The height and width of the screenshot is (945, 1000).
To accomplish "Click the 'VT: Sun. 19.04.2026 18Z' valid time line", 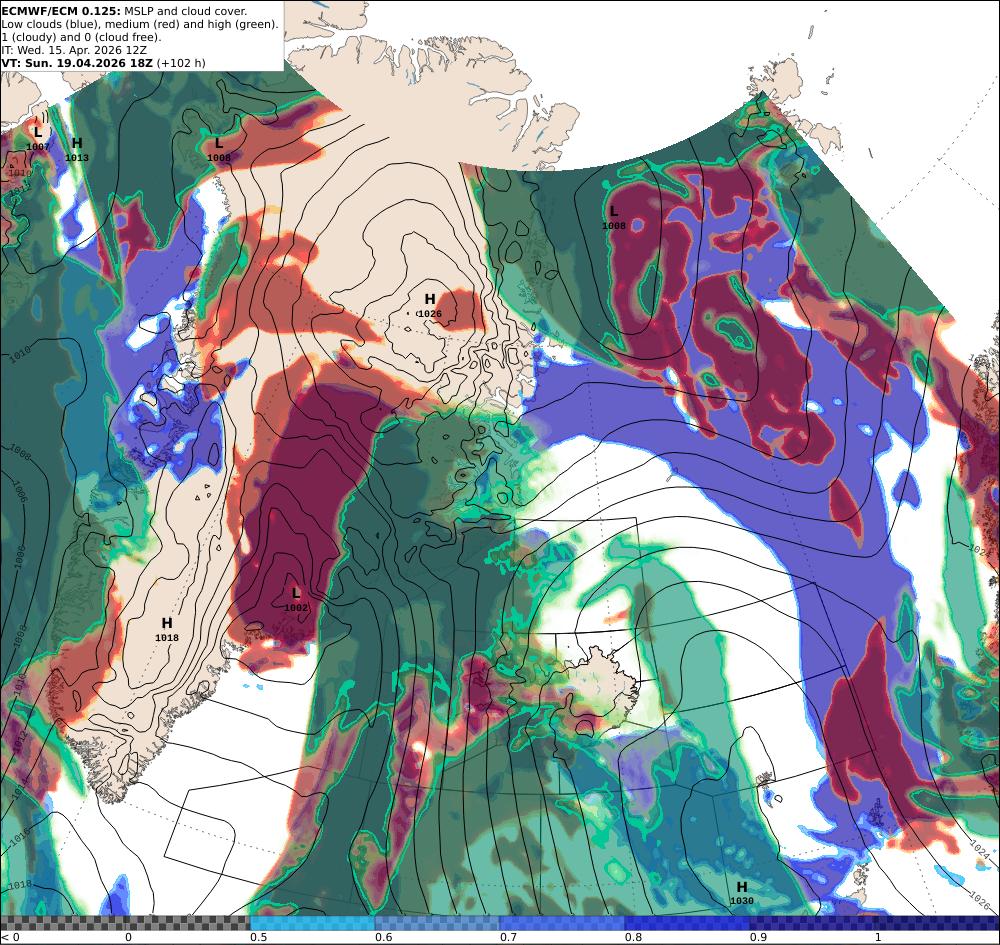I will point(77,62).
